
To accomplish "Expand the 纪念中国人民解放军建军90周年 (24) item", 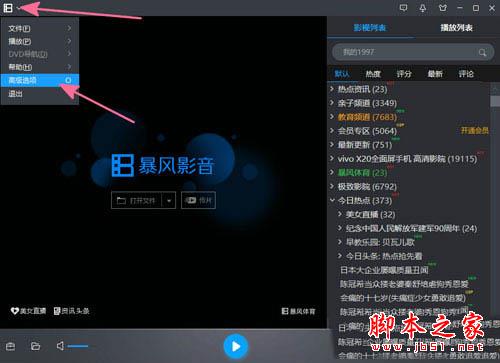I will 340,228.
